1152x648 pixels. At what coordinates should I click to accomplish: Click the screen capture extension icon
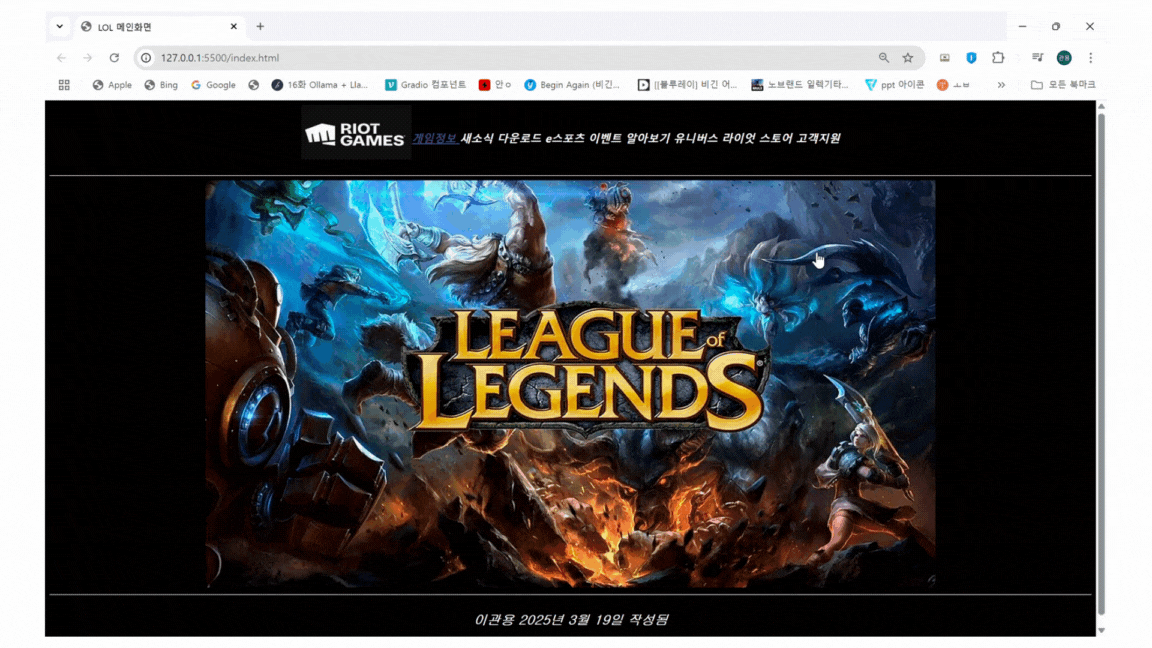pyautogui.click(x=945, y=57)
